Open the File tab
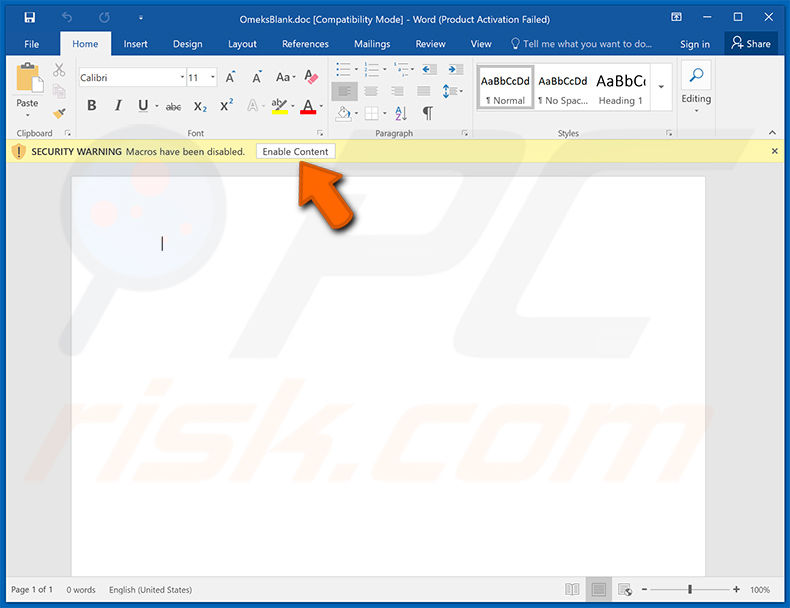Image resolution: width=790 pixels, height=608 pixels. pyautogui.click(x=31, y=44)
